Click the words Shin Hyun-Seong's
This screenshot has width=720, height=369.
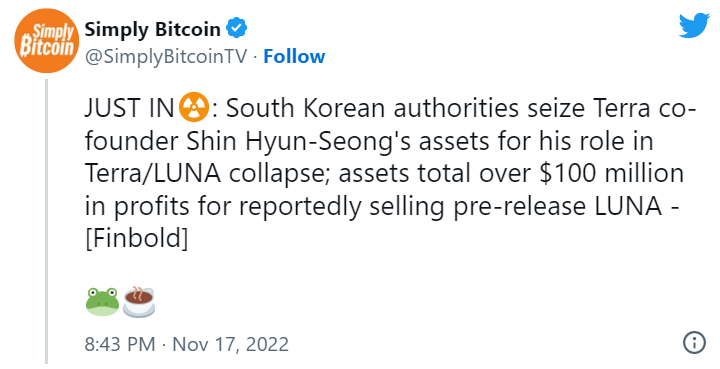tap(298, 141)
